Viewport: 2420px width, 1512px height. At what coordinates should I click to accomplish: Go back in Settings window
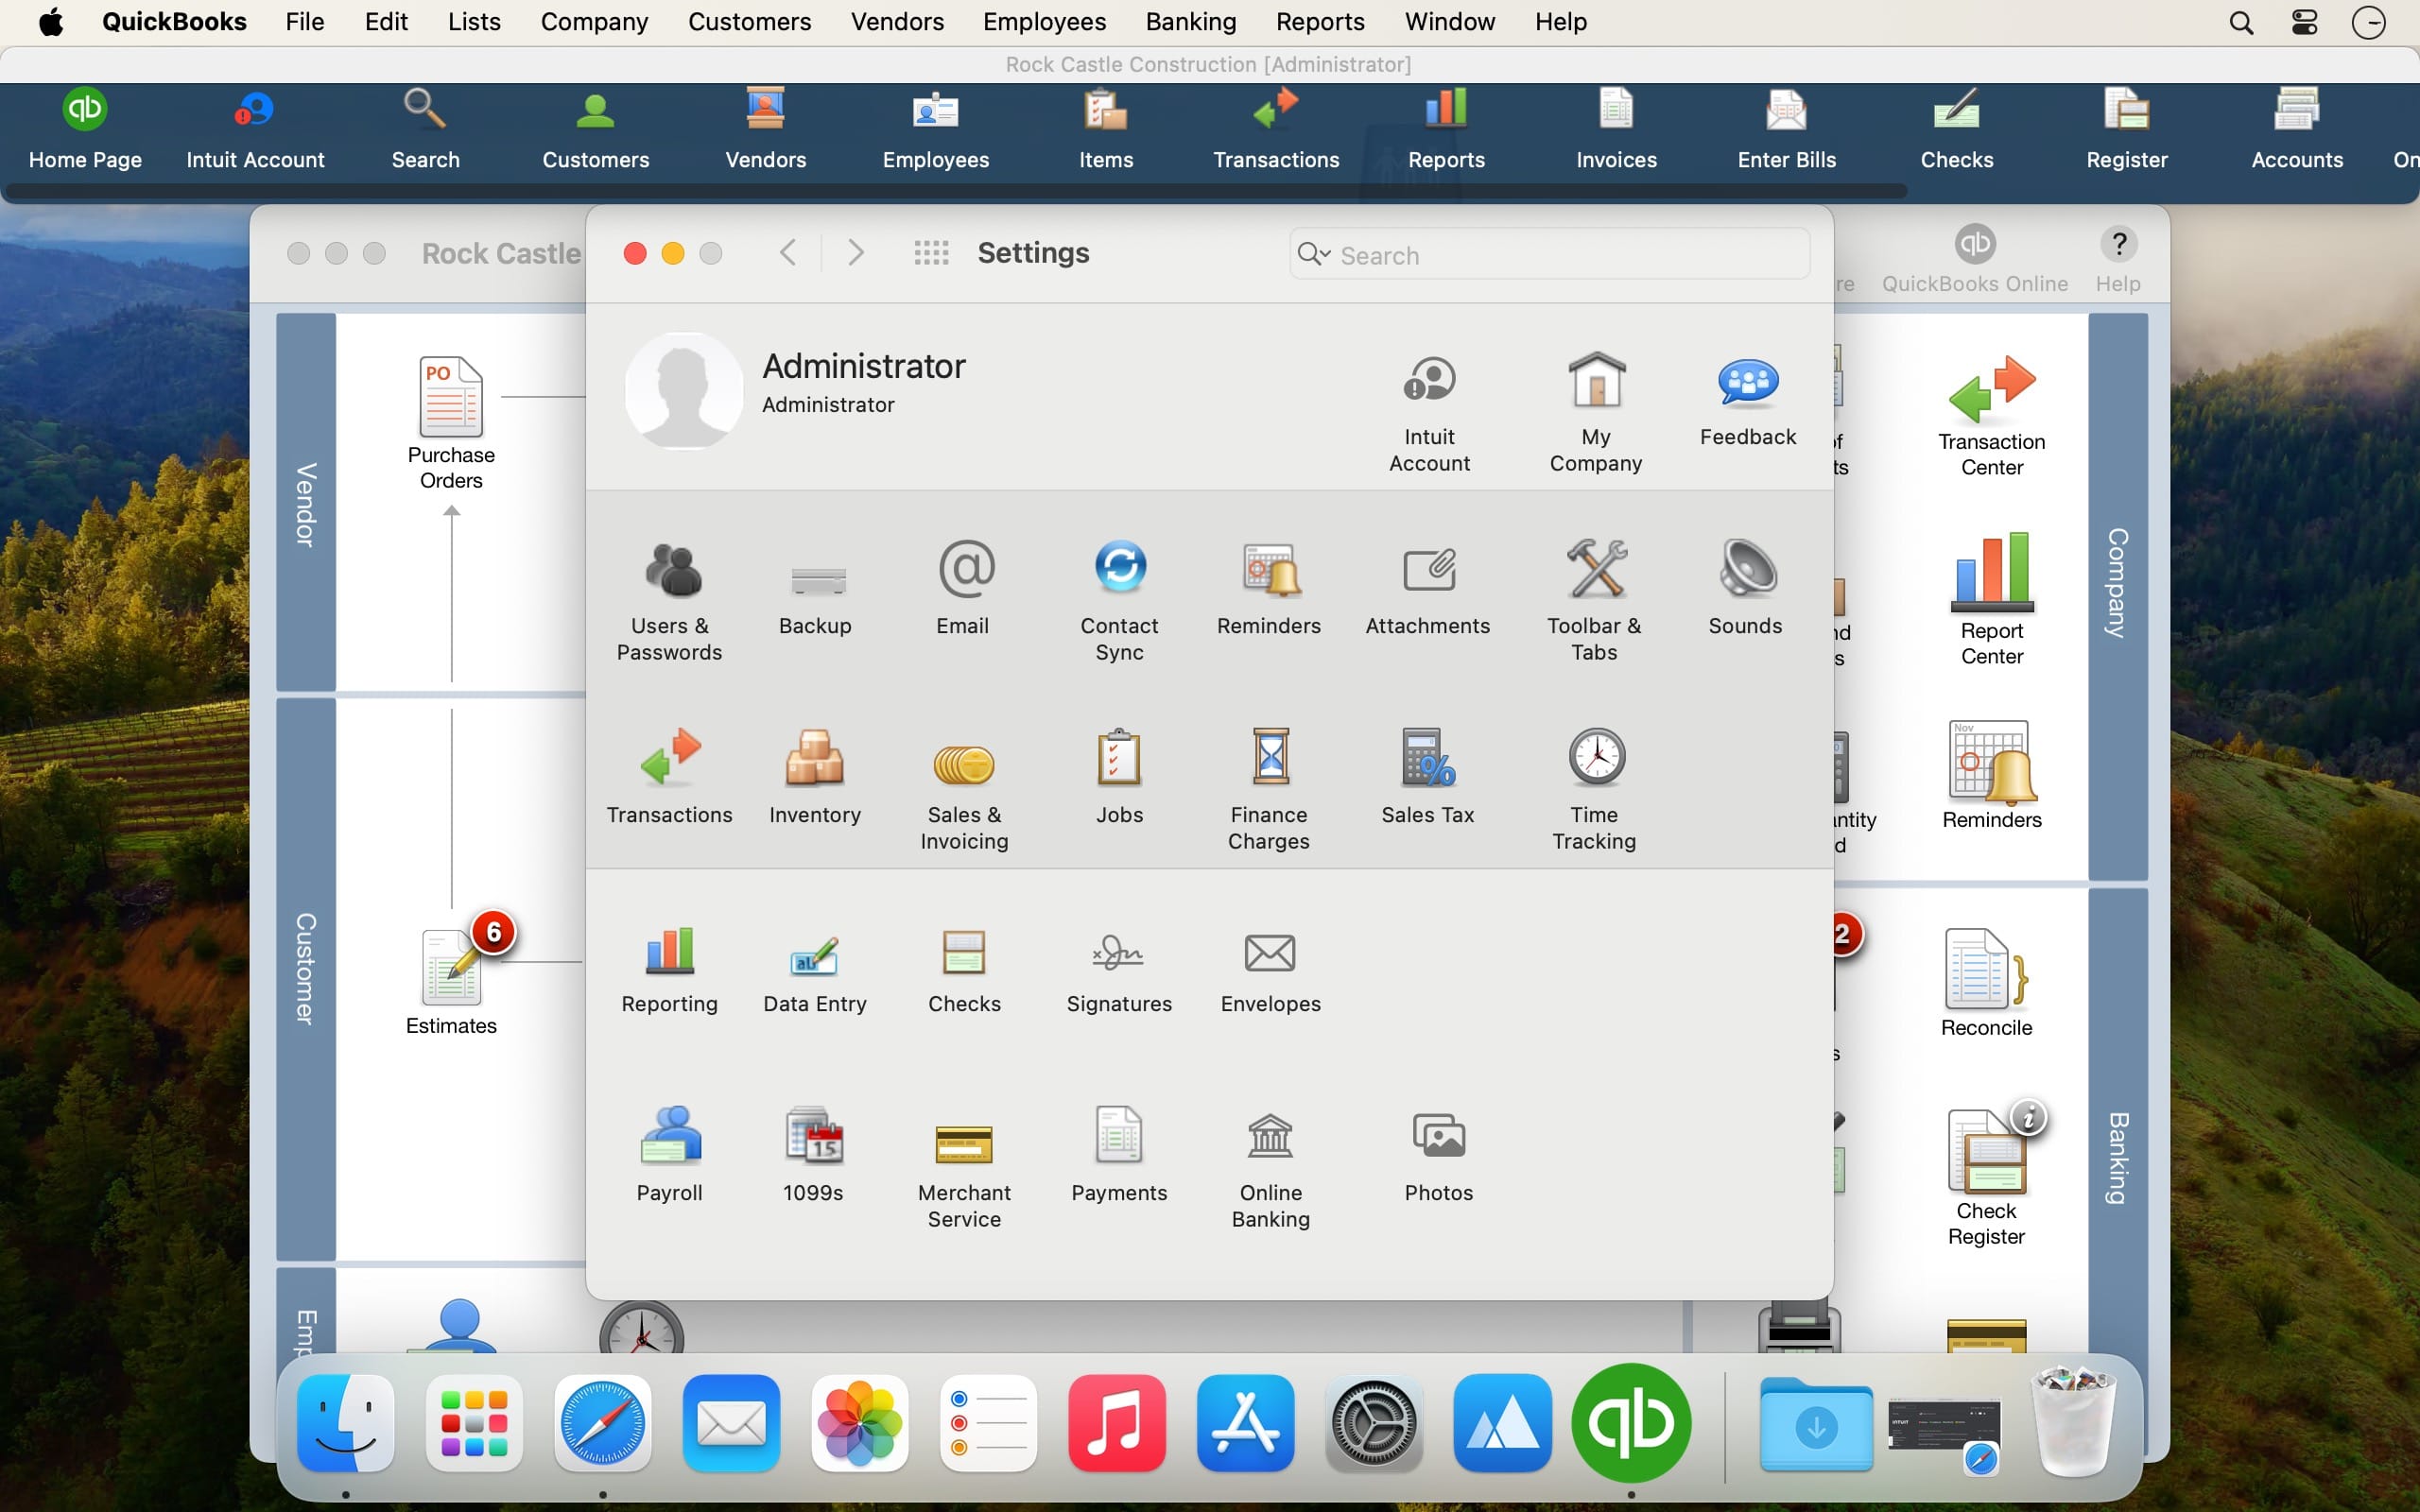(788, 253)
